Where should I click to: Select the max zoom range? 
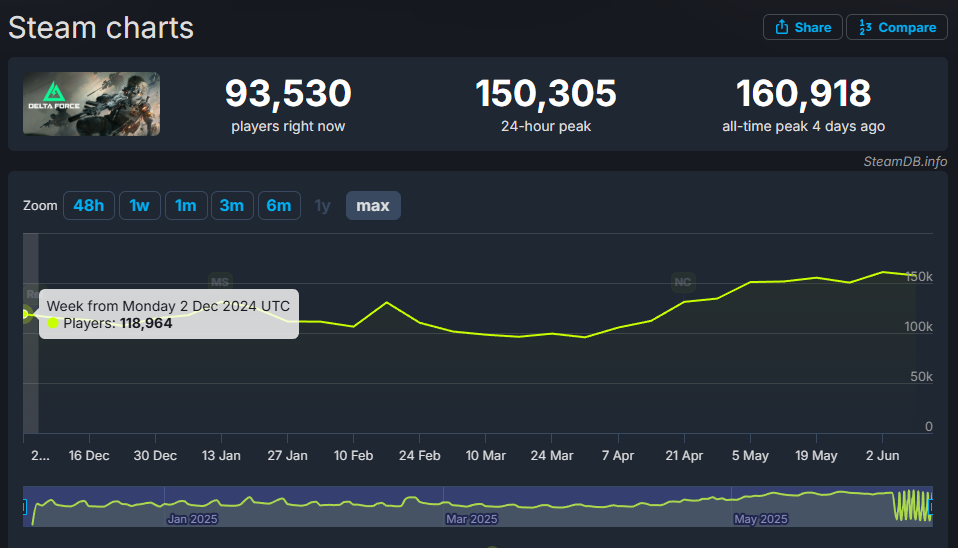[x=373, y=205]
